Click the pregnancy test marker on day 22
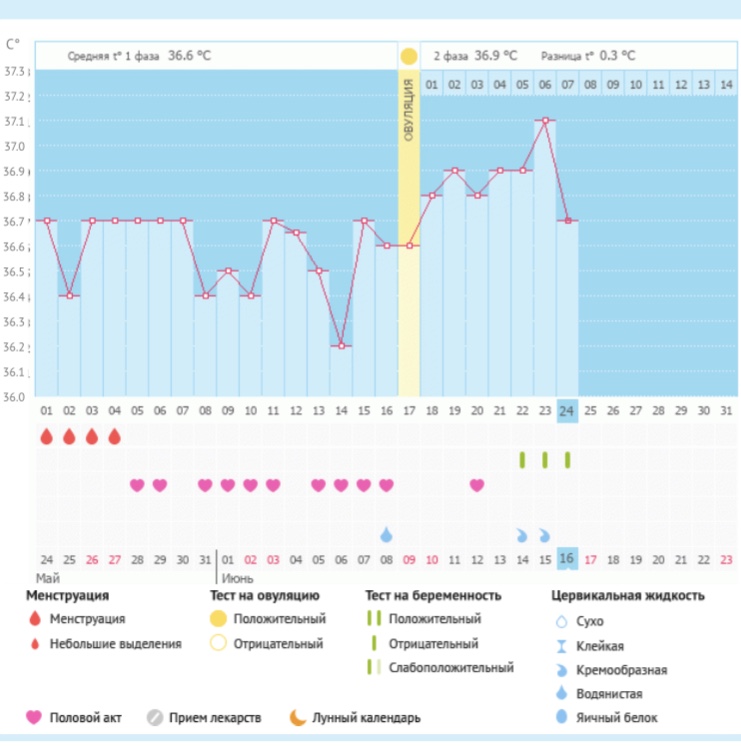The image size is (741, 746). (x=522, y=460)
